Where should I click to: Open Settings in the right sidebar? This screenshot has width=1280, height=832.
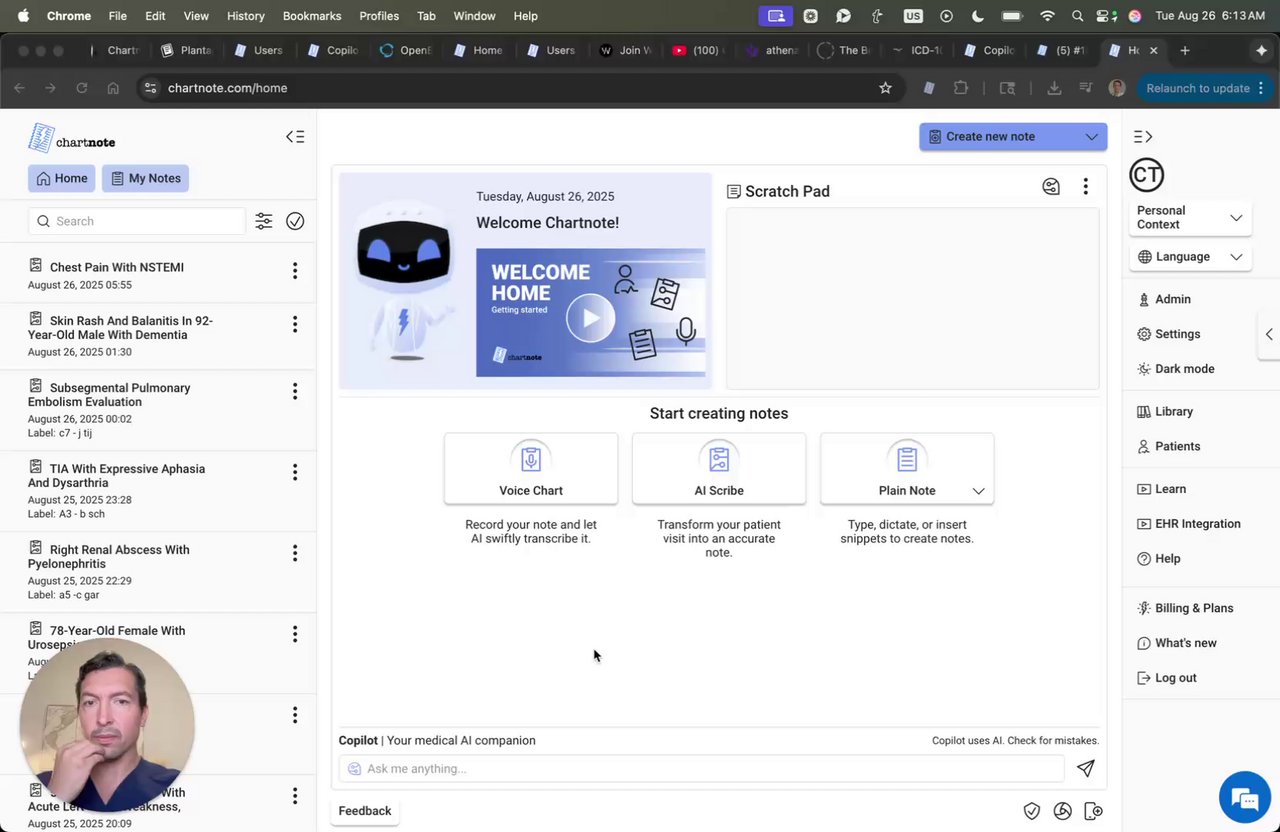coord(1169,334)
